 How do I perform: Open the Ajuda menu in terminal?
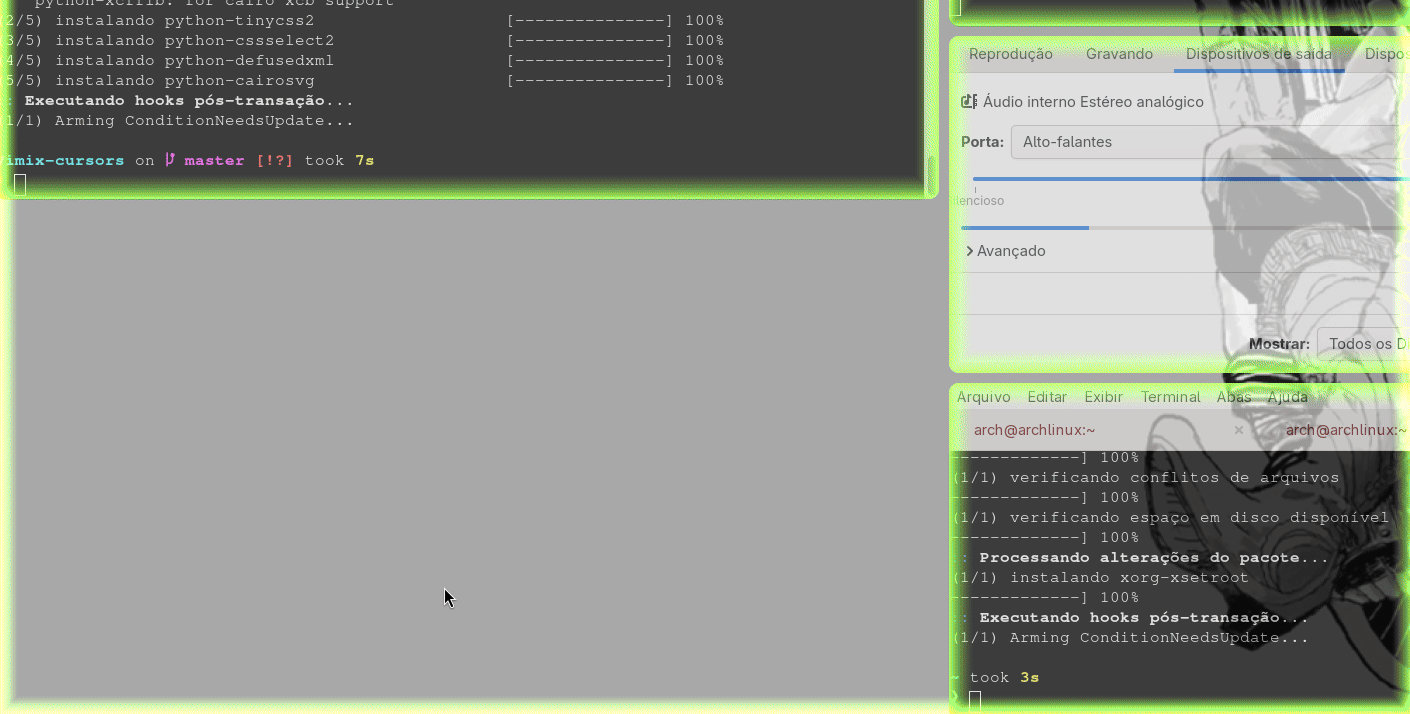(x=1287, y=397)
